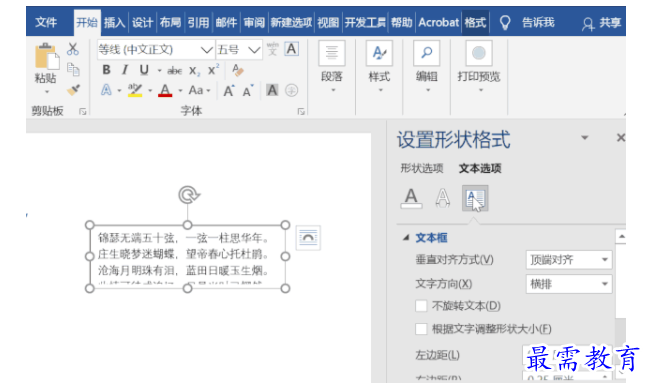
Task: Open the File tab
Action: (46, 22)
